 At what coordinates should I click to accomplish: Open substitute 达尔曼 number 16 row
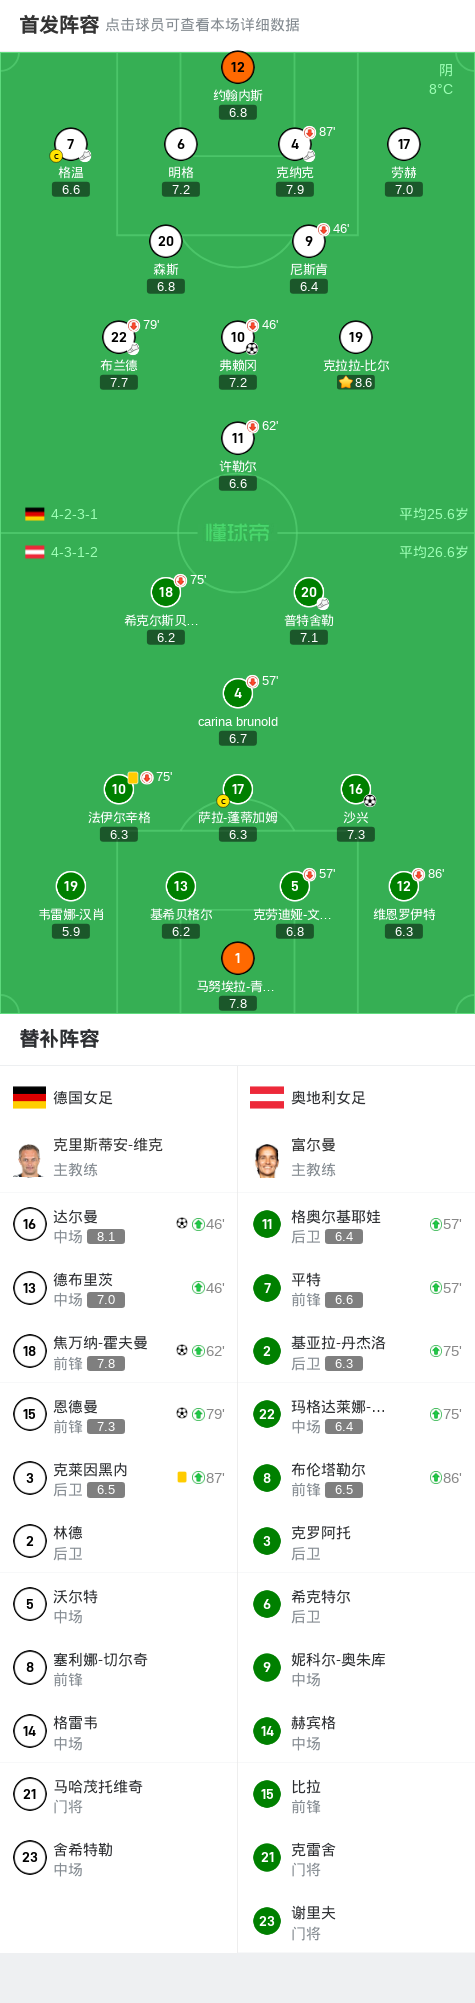(x=119, y=1224)
